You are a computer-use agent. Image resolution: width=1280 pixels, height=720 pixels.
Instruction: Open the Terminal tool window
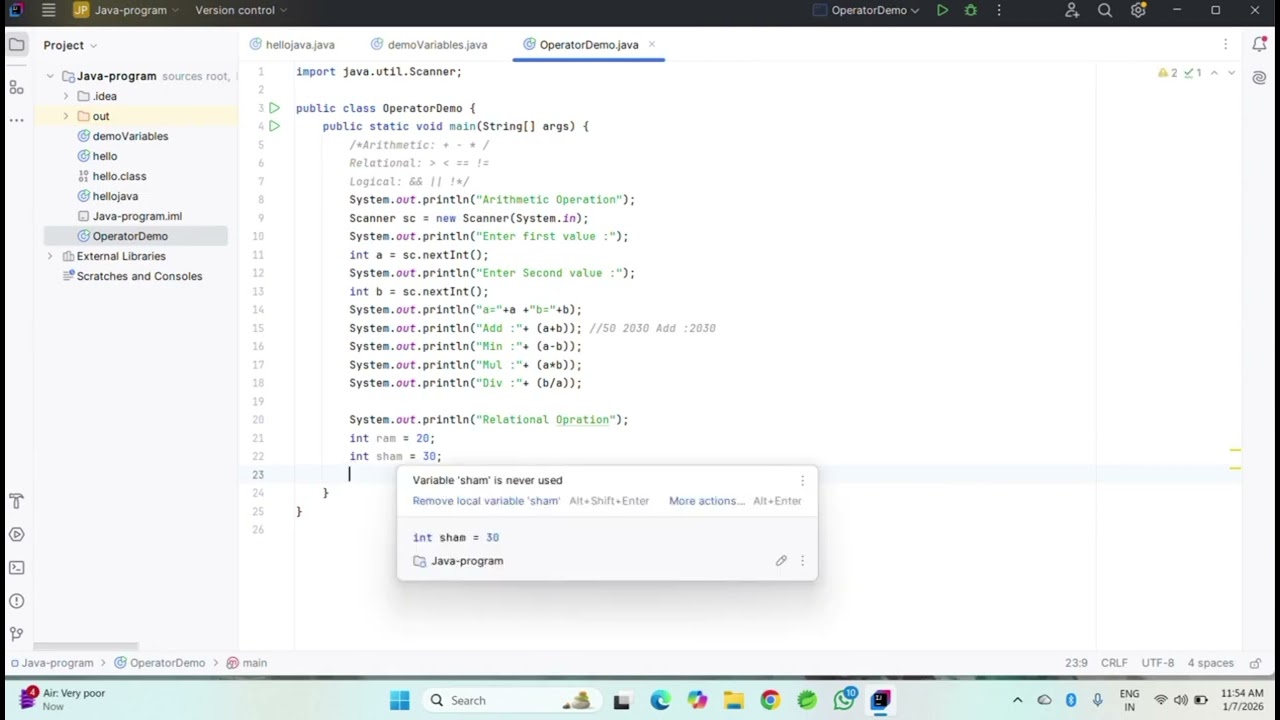[16, 567]
